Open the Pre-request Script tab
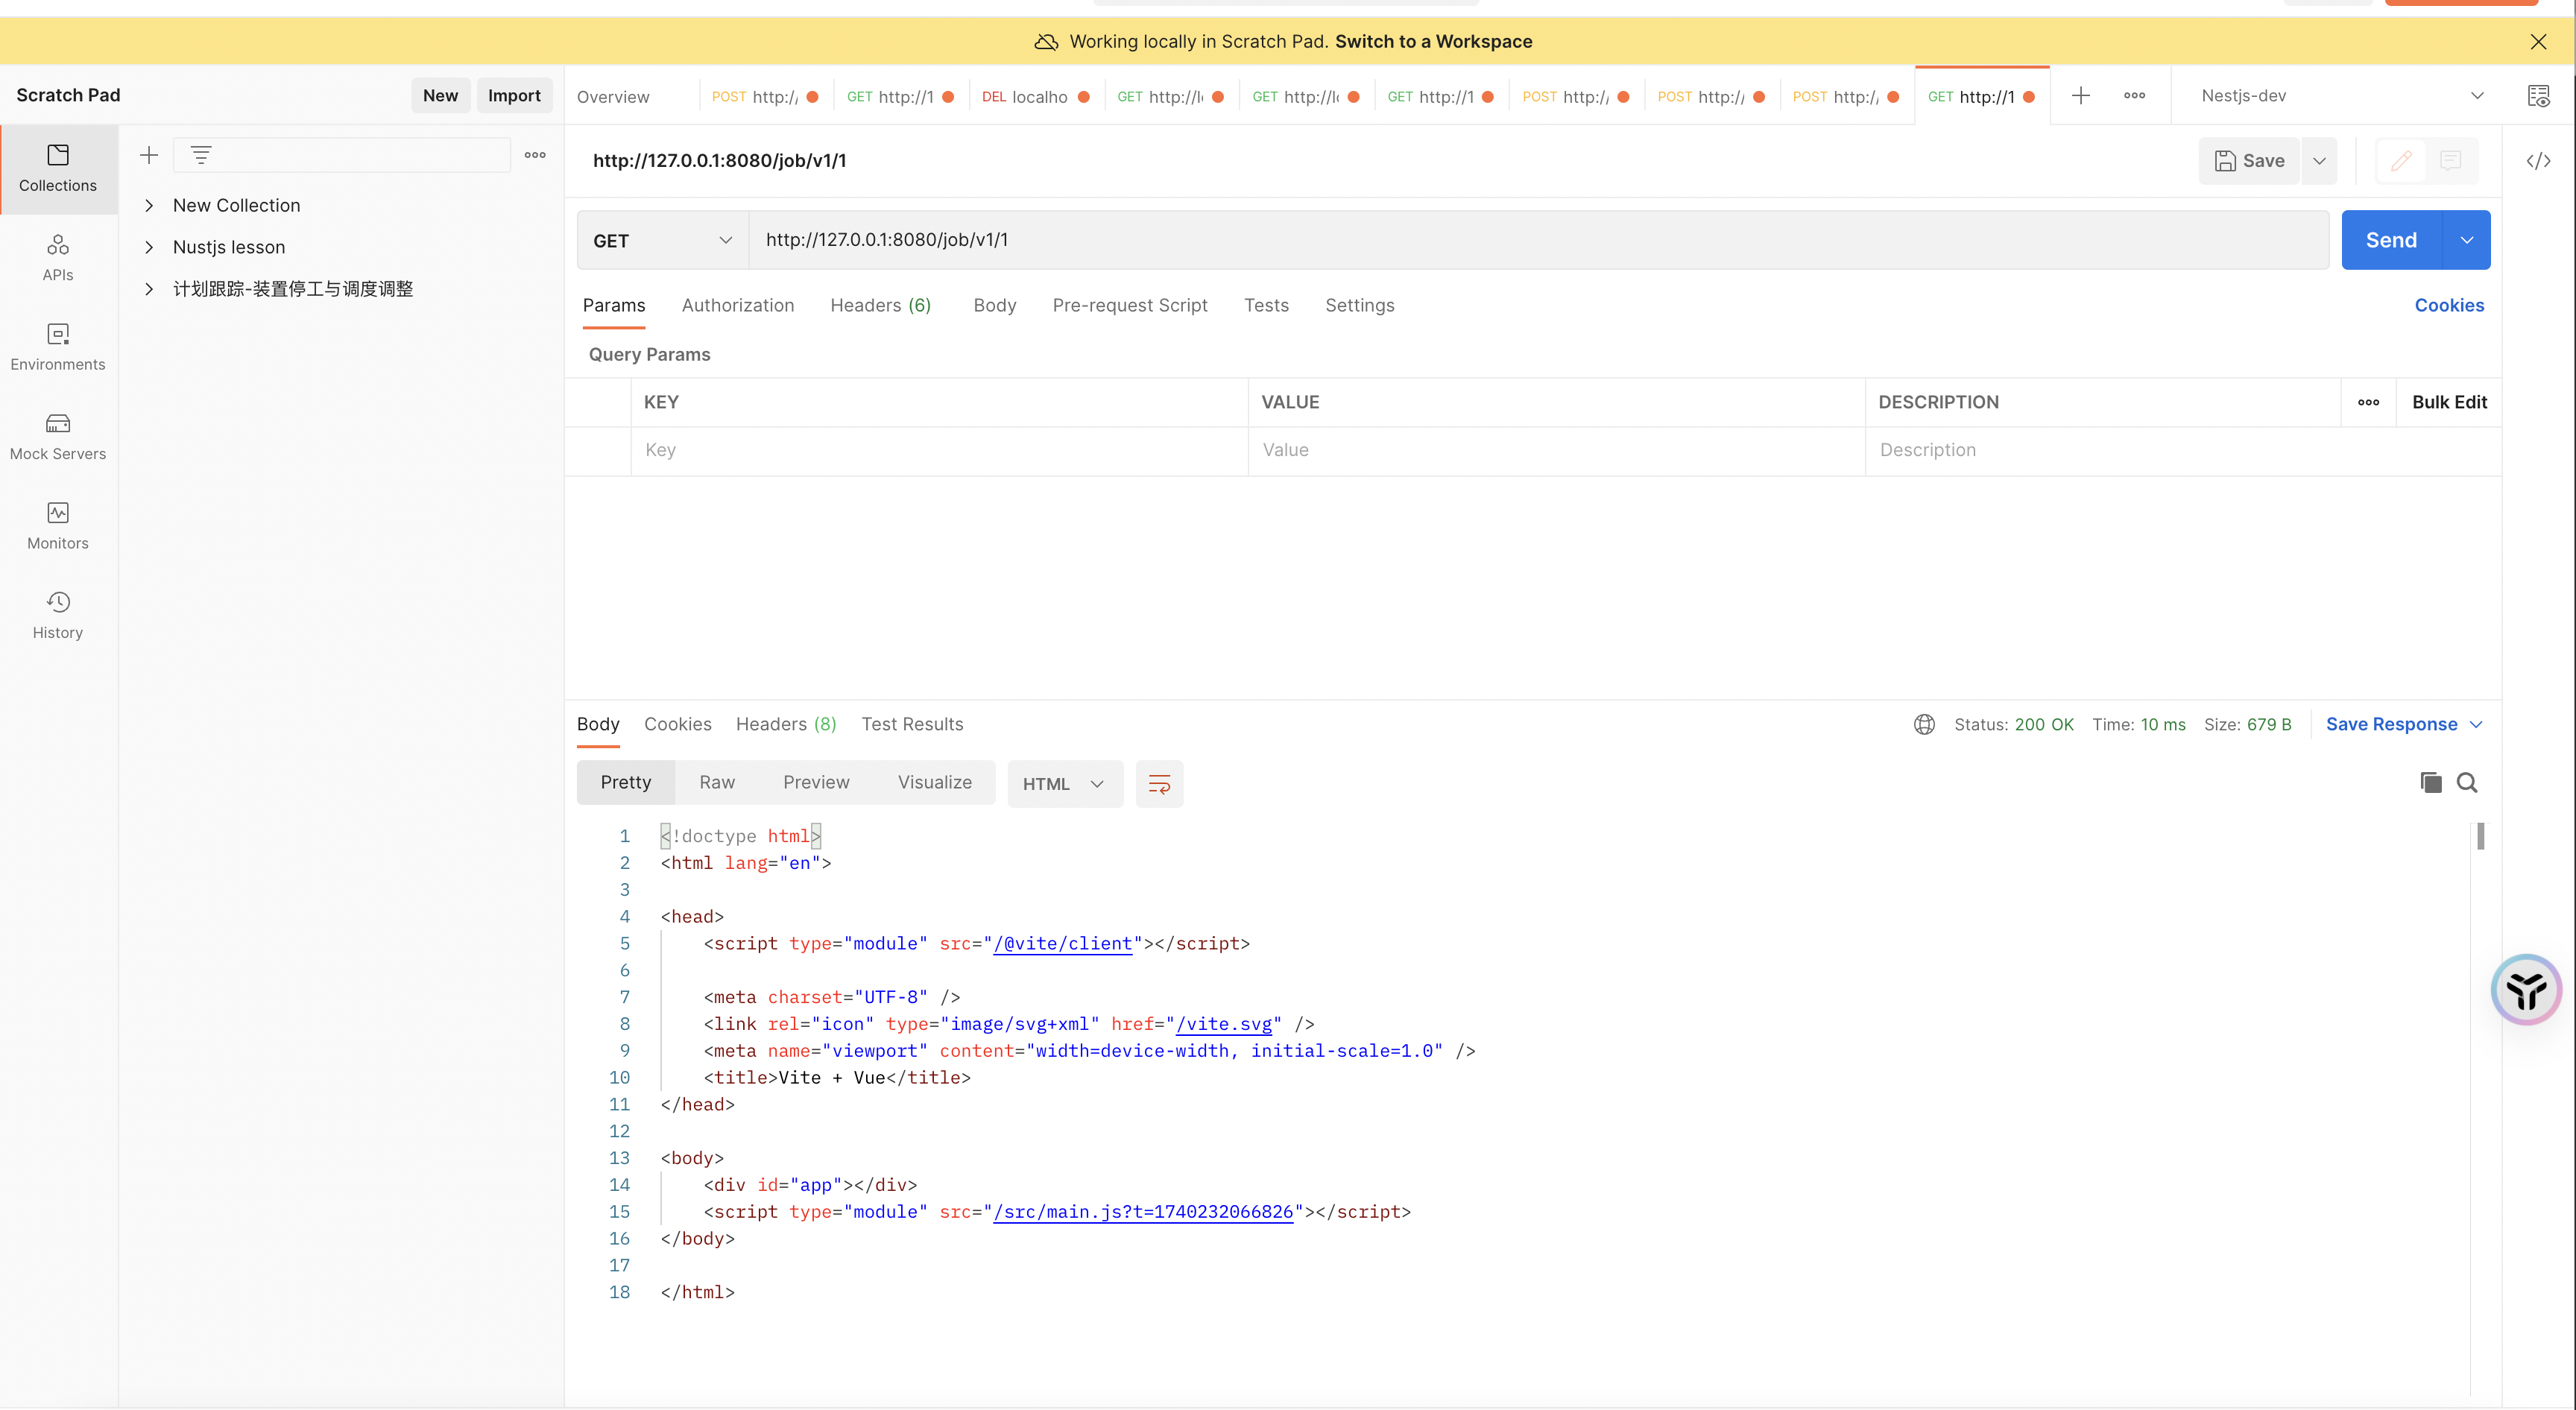2576x1410 pixels. (1130, 306)
